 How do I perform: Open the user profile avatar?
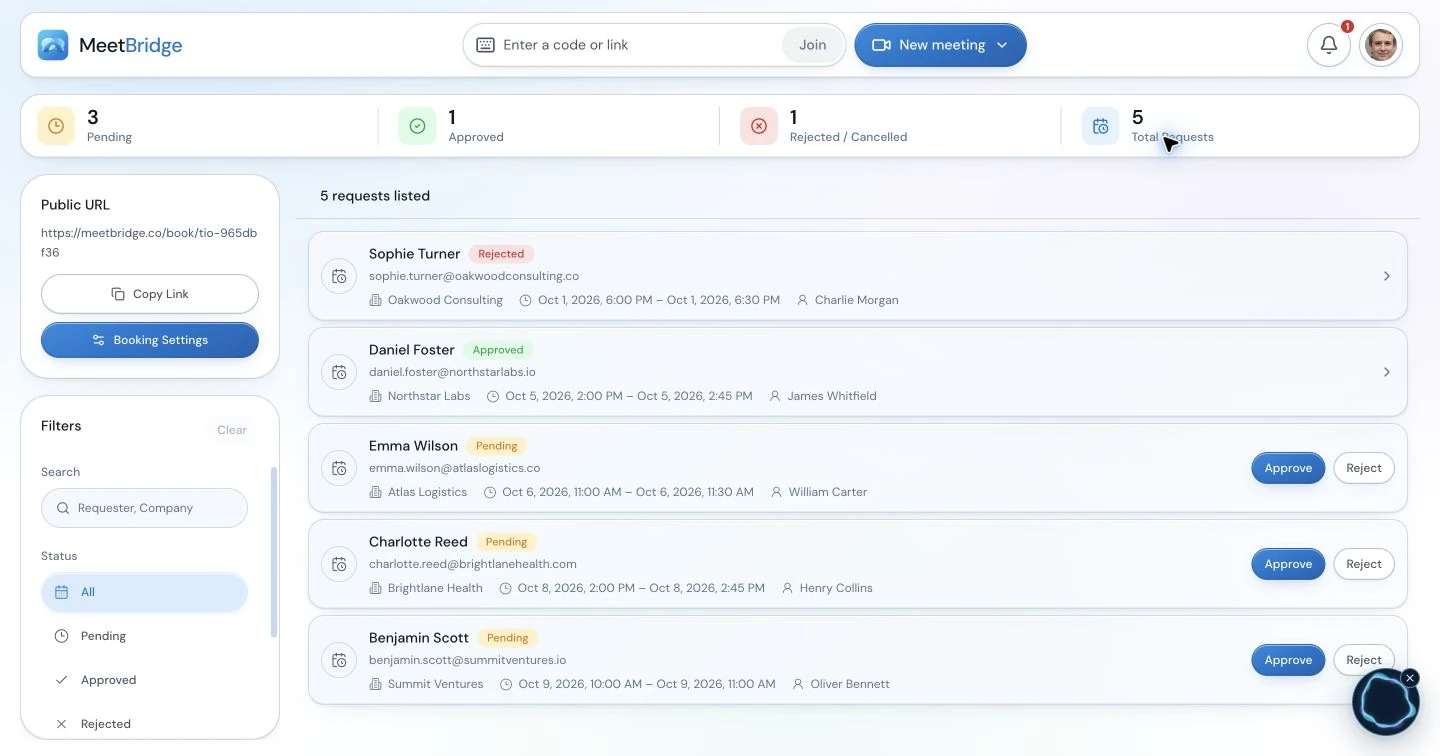coord(1381,45)
